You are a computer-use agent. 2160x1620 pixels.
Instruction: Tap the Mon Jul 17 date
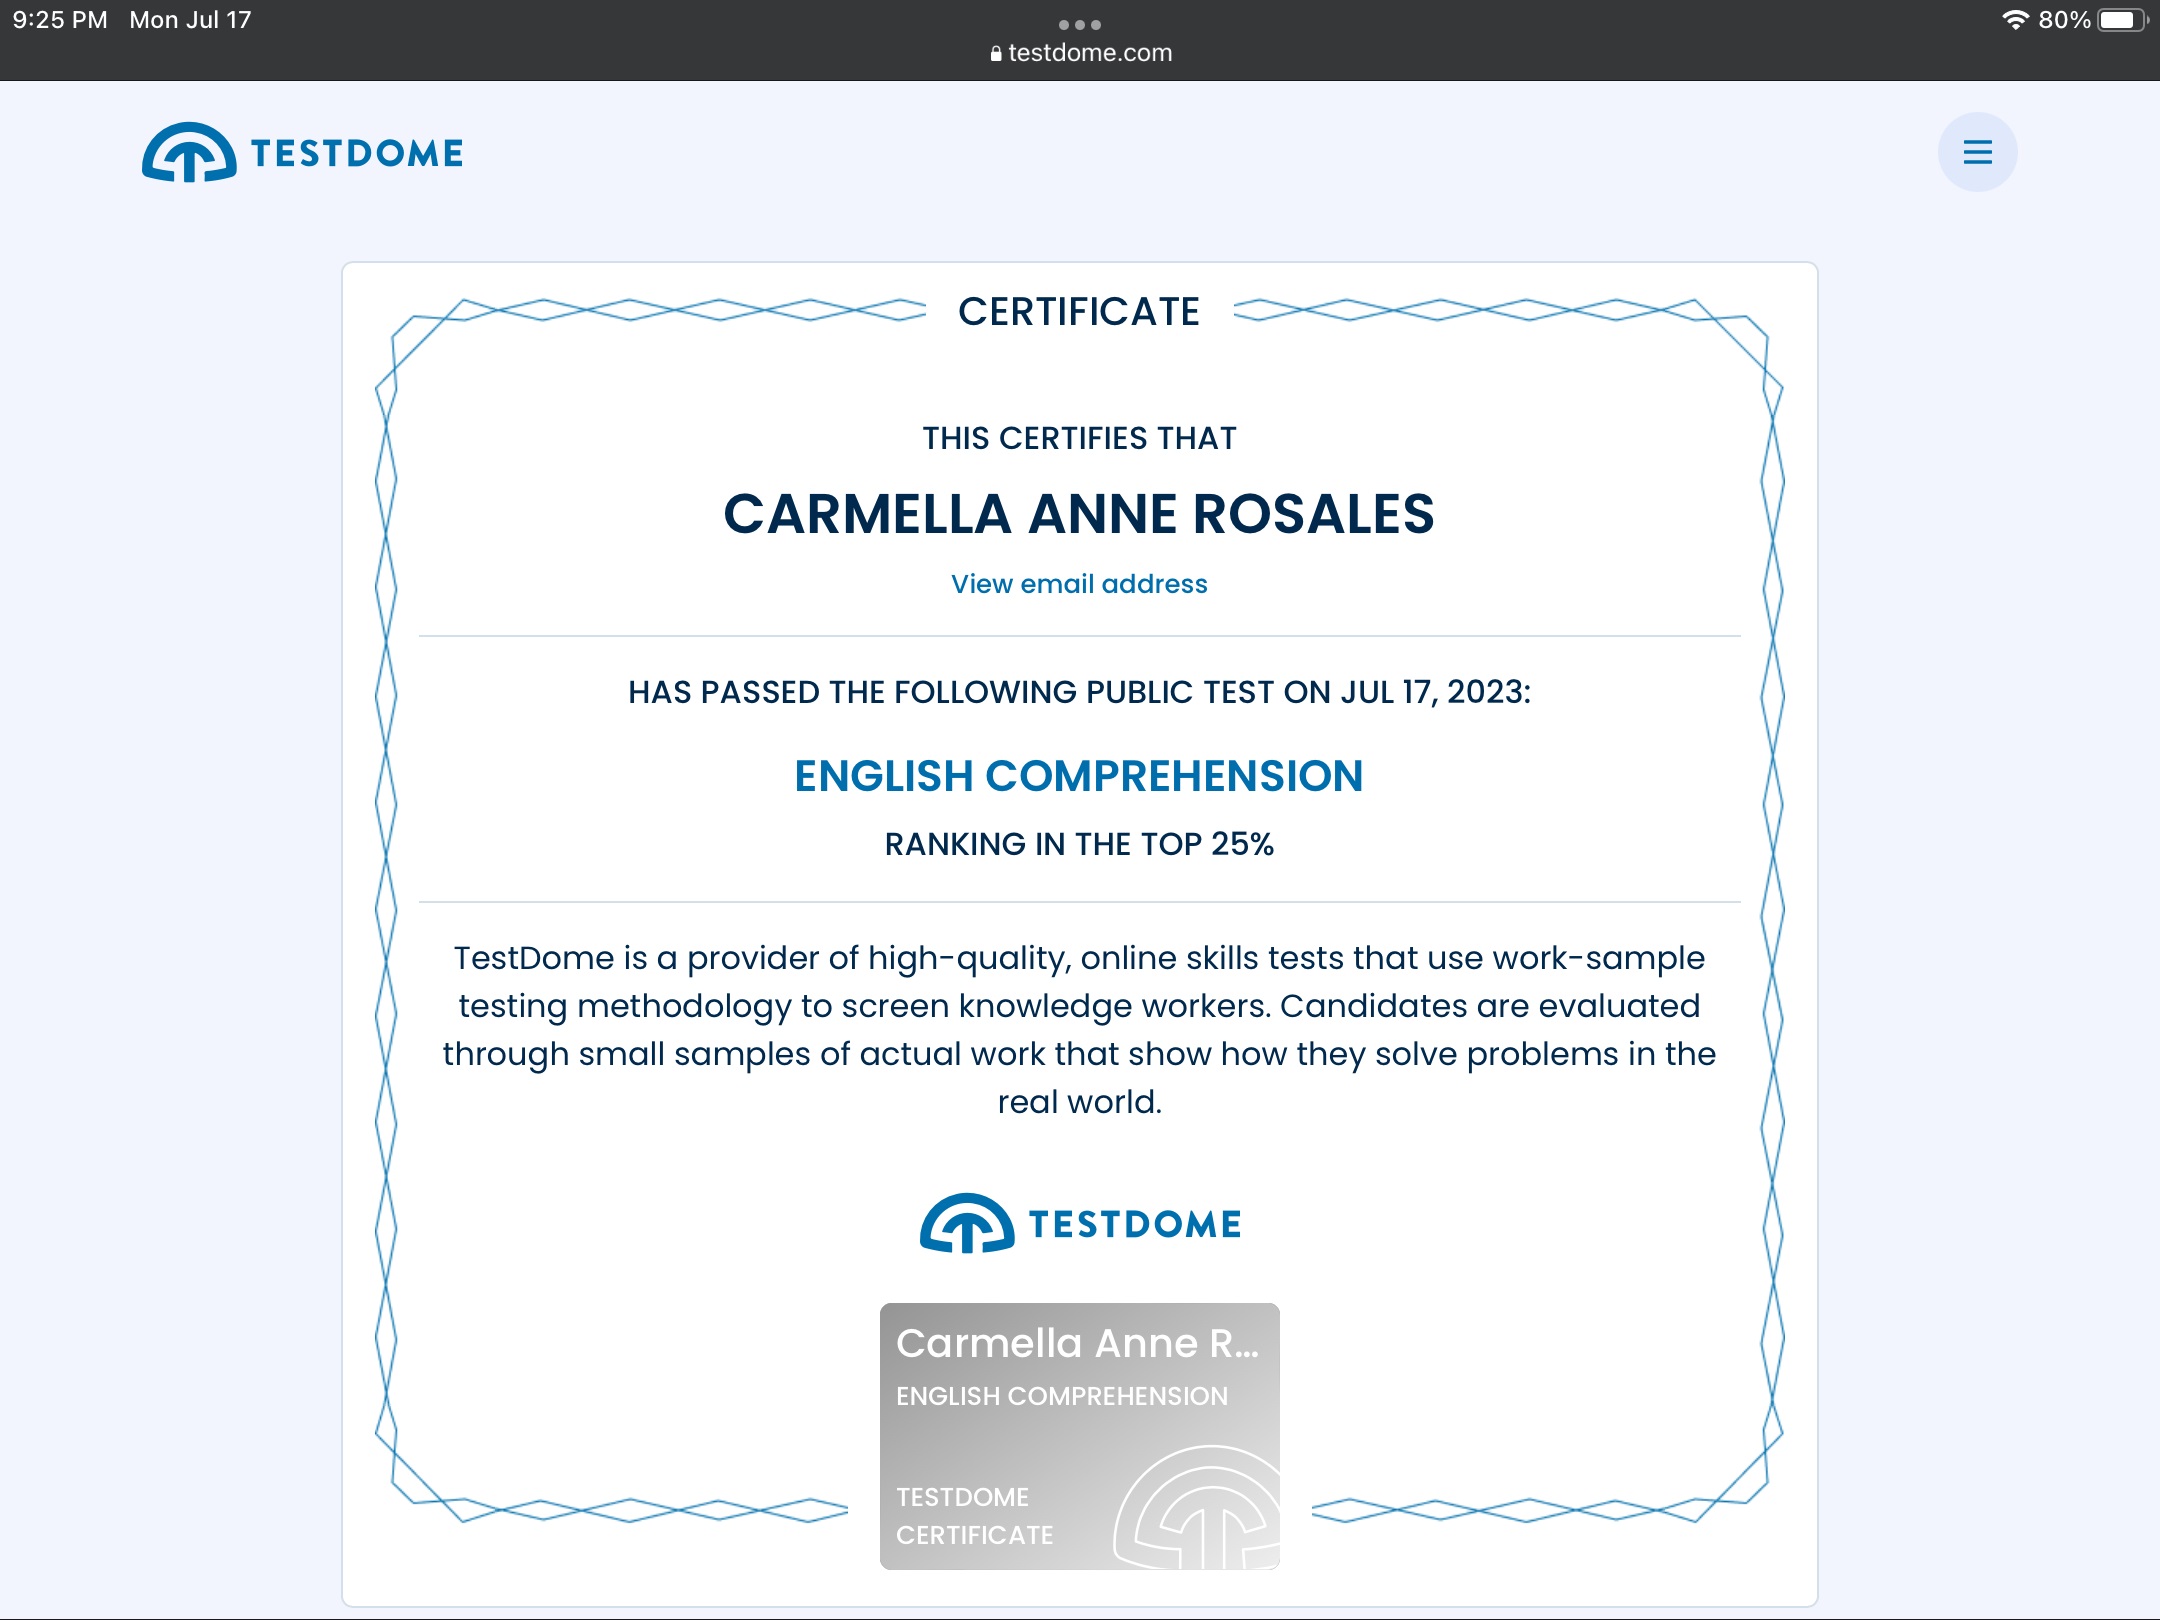point(190,20)
